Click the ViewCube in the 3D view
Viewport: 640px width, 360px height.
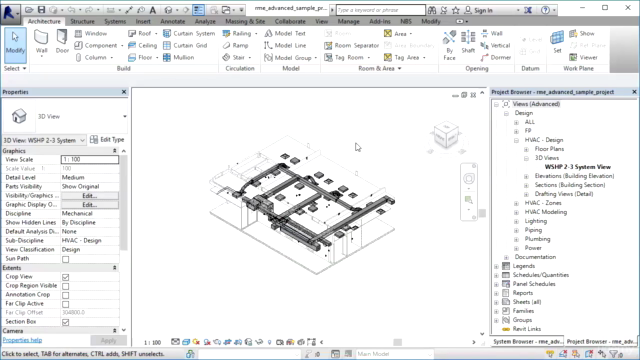point(446,136)
